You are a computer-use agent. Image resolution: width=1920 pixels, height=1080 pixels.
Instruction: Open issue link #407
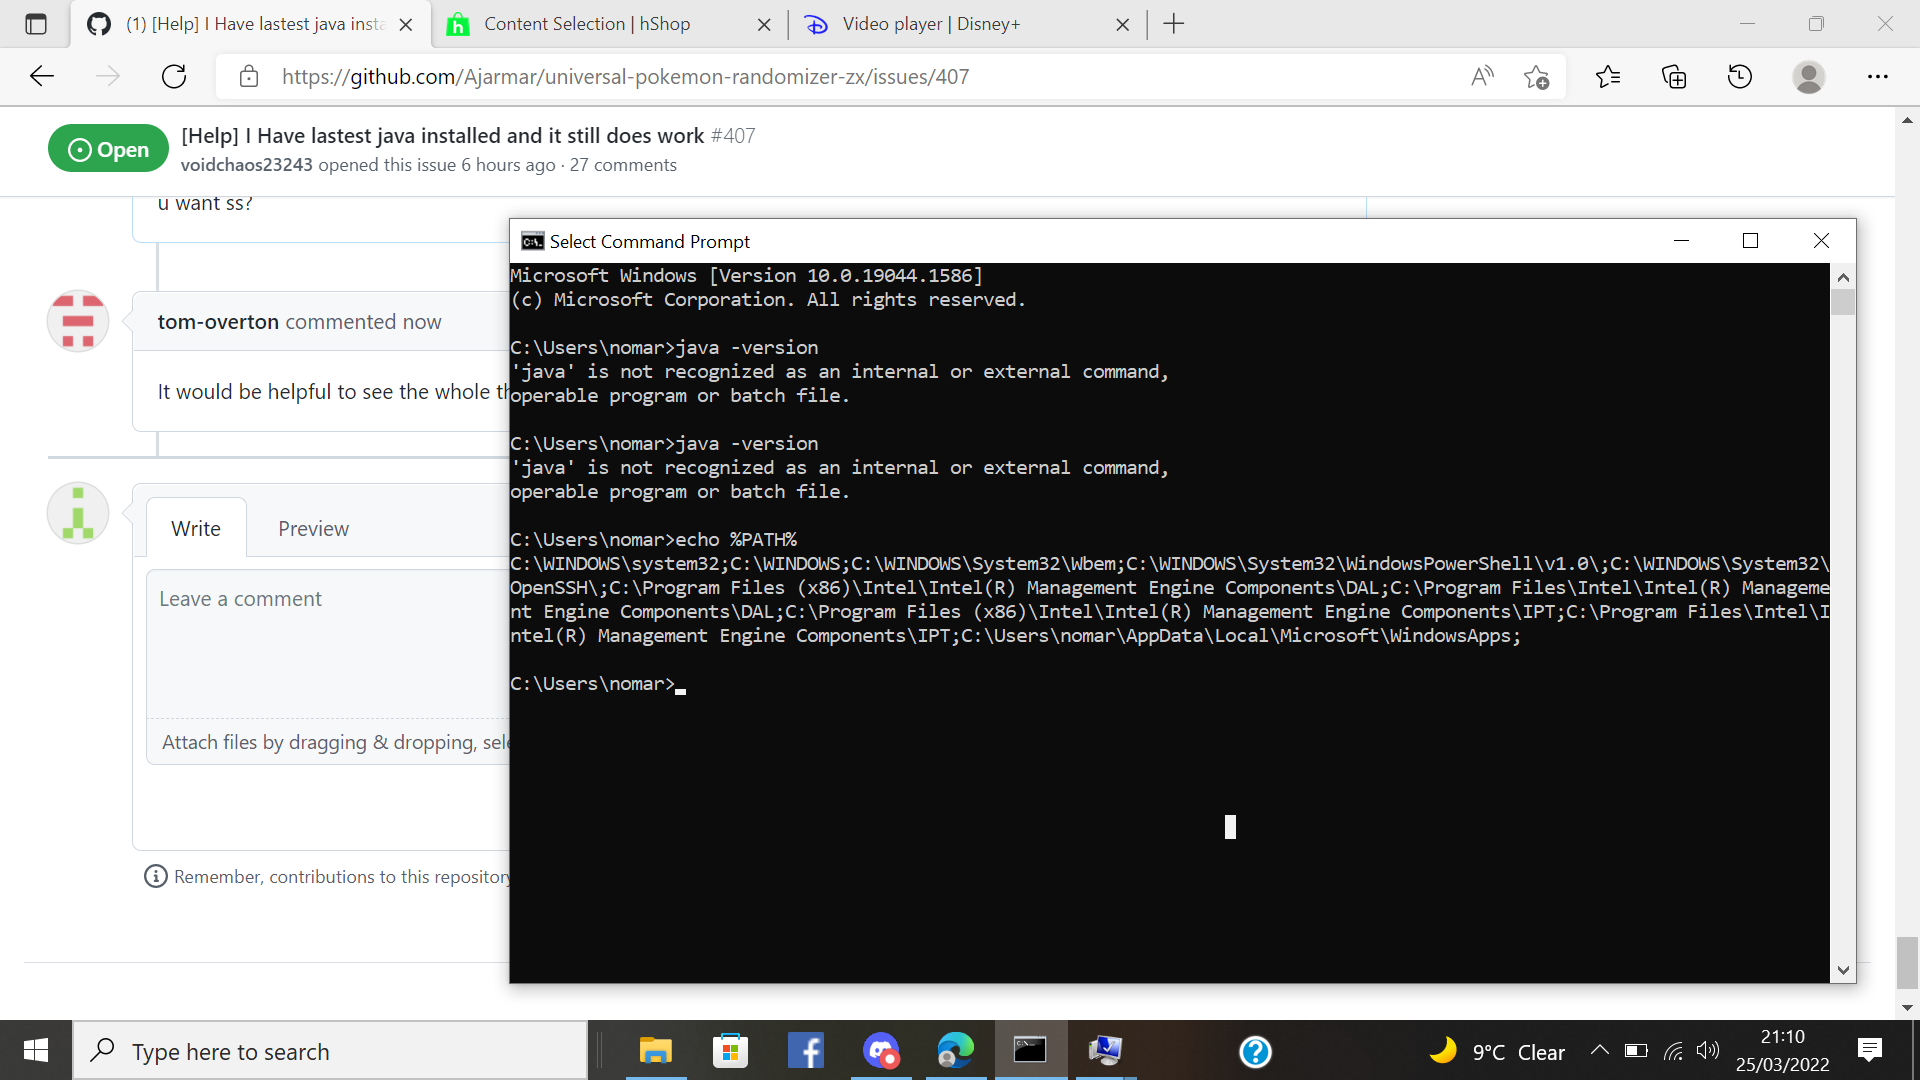click(735, 135)
